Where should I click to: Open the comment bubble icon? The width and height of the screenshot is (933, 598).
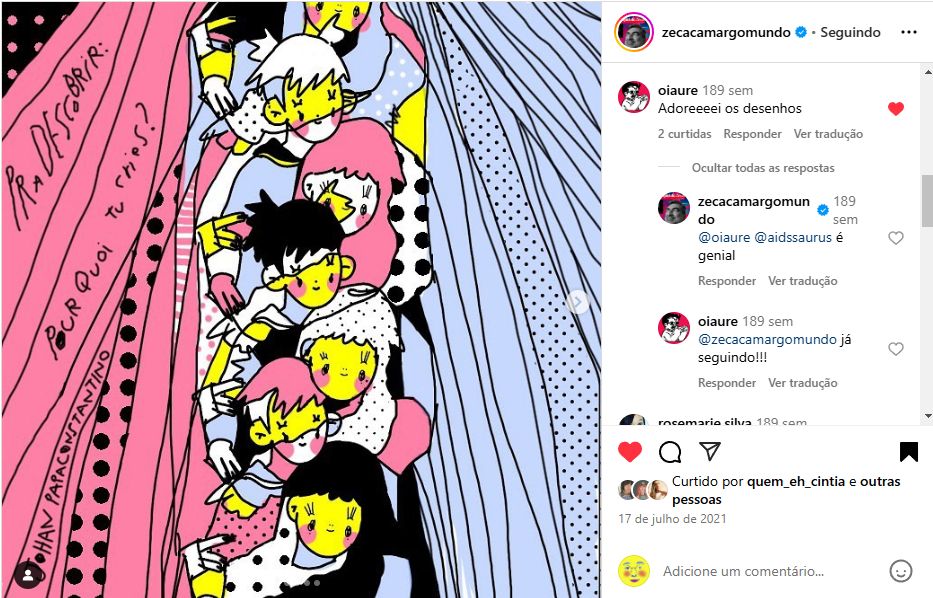pyautogui.click(x=670, y=452)
